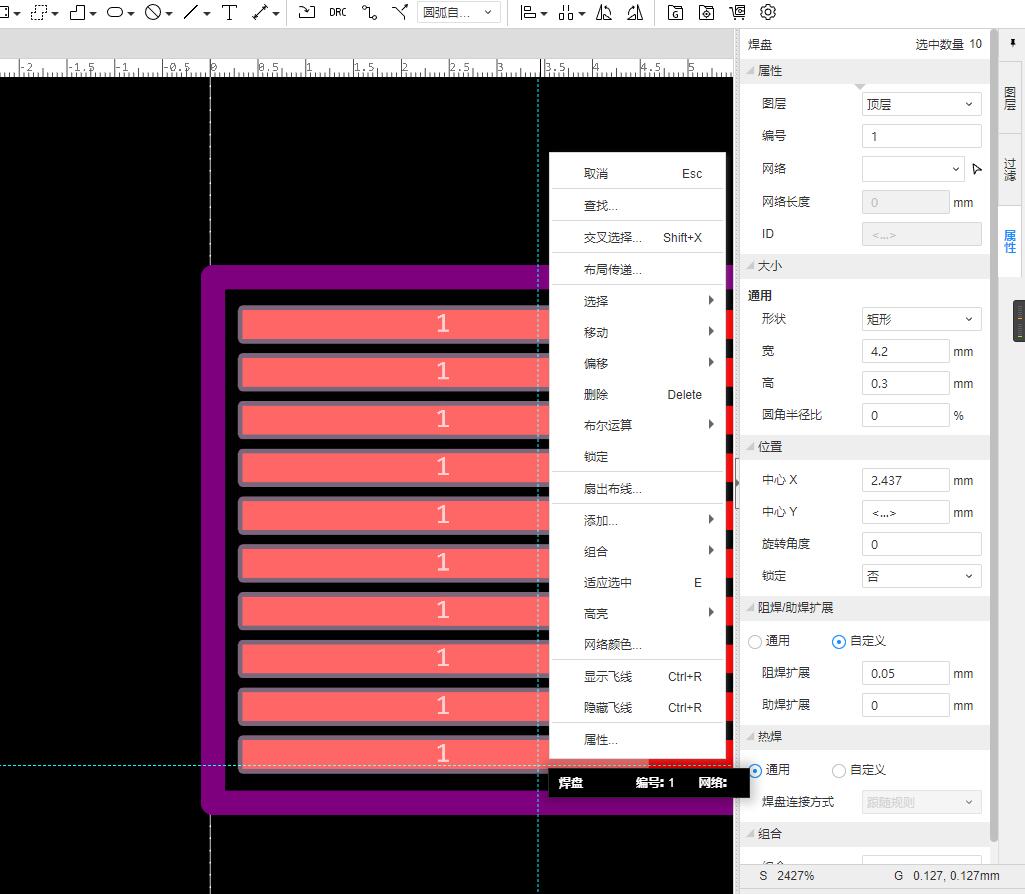The image size is (1025, 894).
Task: Switch to the 过滤 side tab
Action: click(x=1010, y=169)
